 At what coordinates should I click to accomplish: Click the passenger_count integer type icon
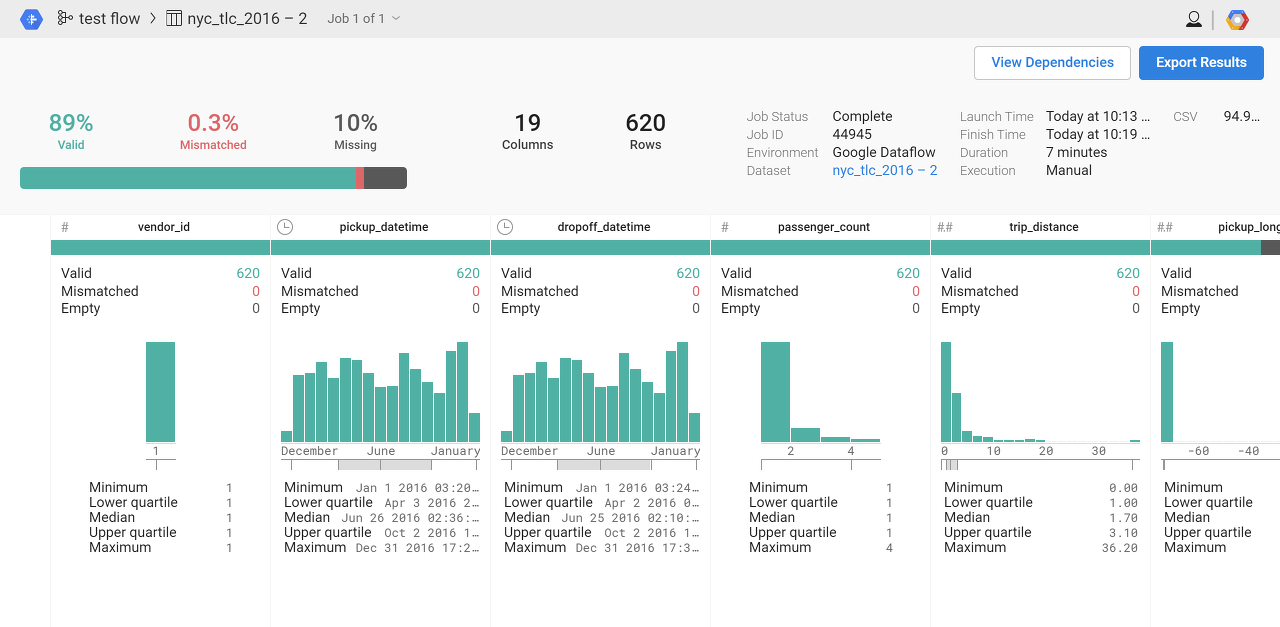tap(725, 227)
